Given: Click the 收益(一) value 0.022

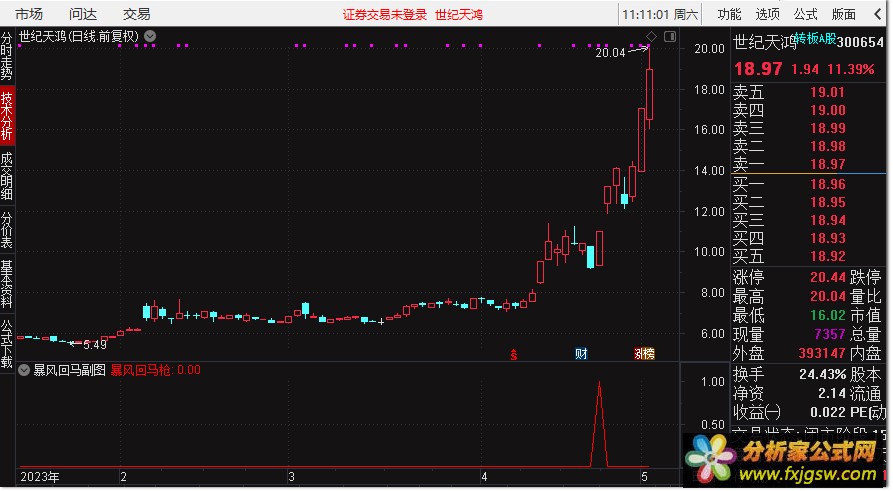Looking at the screenshot, I should [x=828, y=411].
